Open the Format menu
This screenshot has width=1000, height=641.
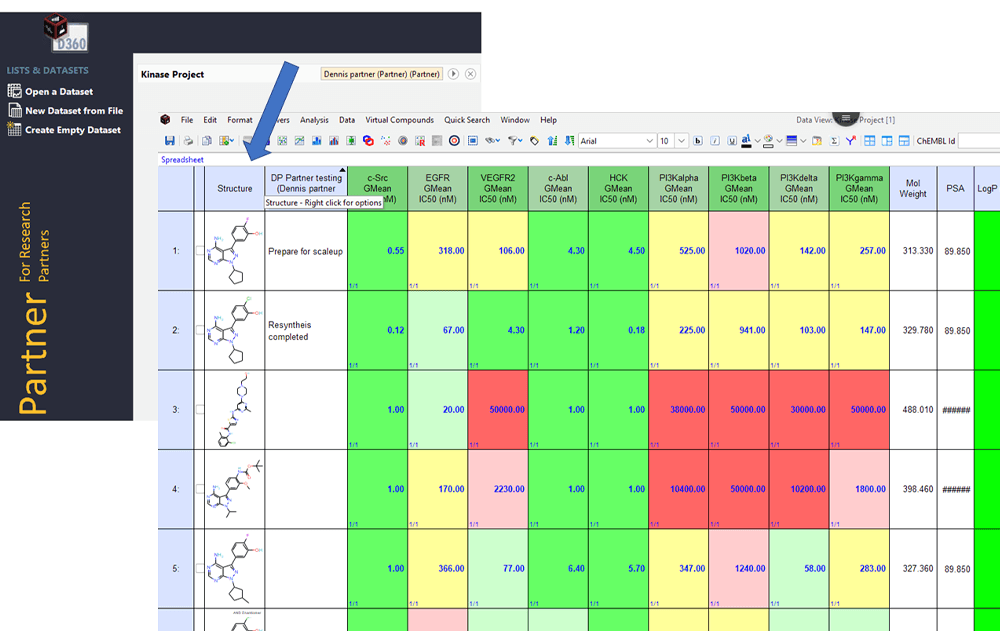tap(240, 120)
